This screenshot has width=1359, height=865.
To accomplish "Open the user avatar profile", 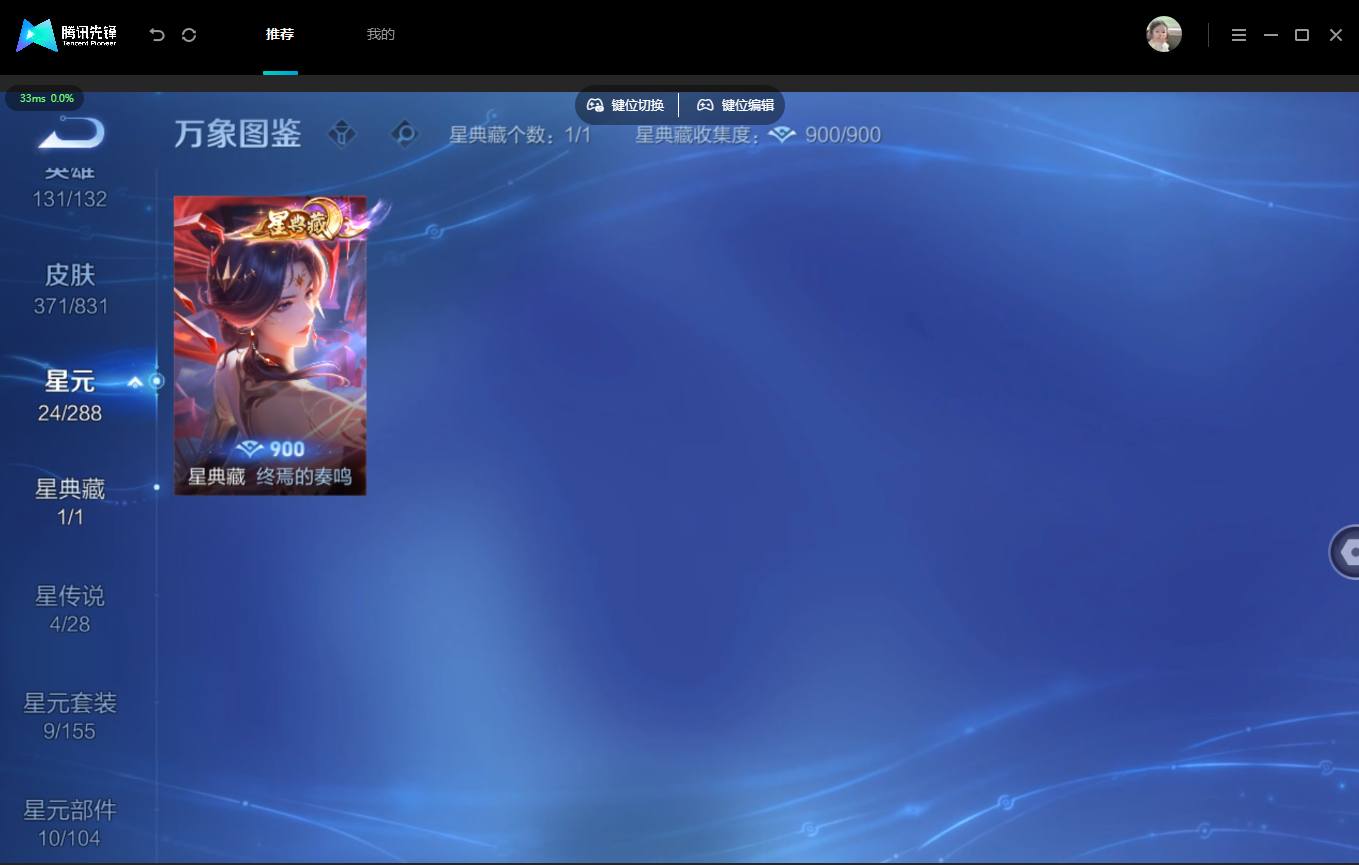I will click(x=1164, y=34).
